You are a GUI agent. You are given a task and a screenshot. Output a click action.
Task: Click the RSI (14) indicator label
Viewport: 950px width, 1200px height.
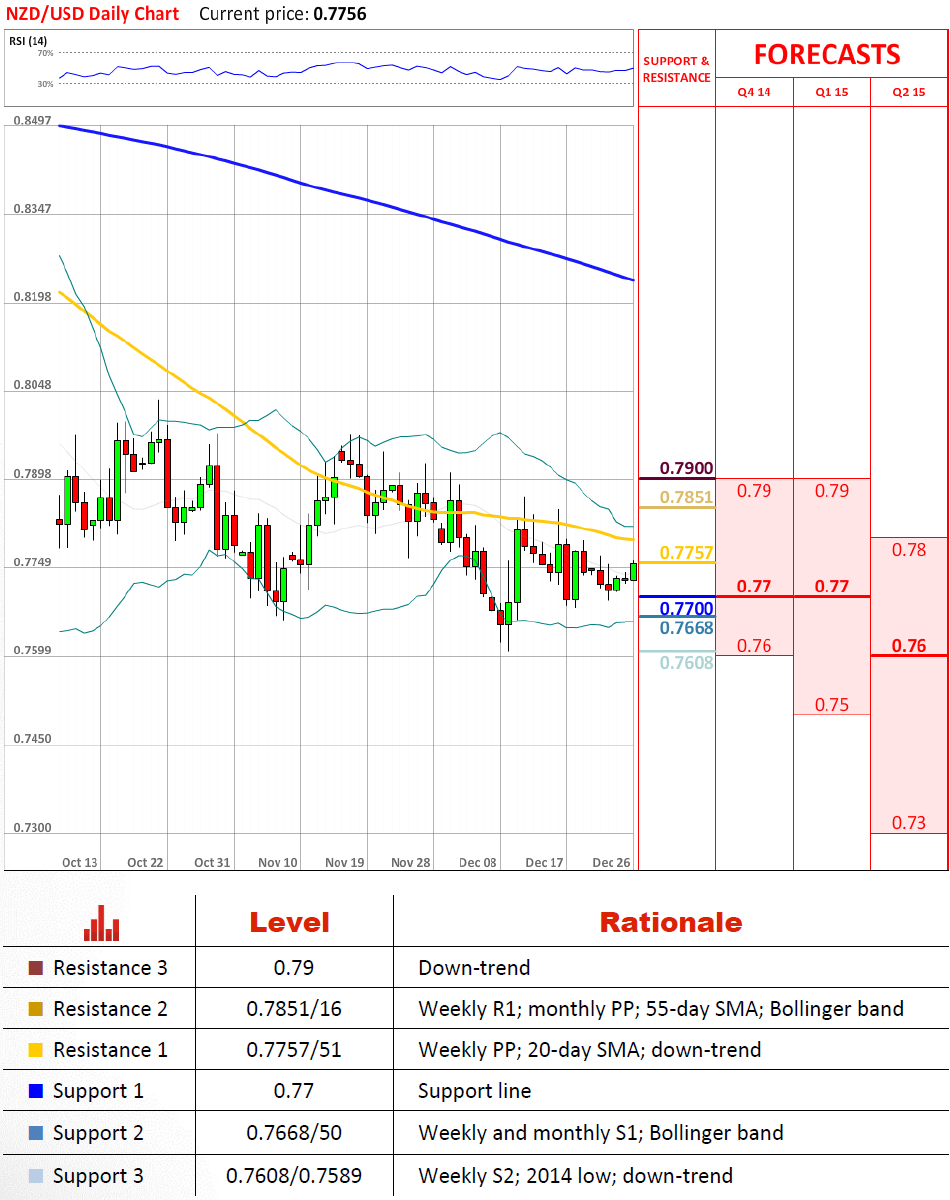point(27,40)
